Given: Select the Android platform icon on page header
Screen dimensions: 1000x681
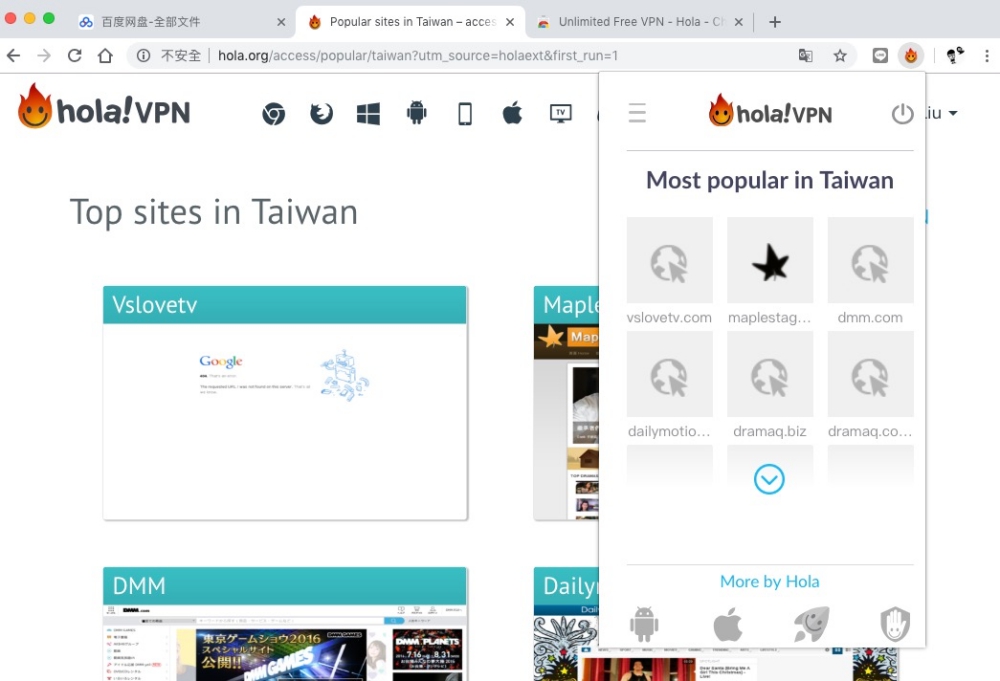Looking at the screenshot, I should pyautogui.click(x=416, y=114).
